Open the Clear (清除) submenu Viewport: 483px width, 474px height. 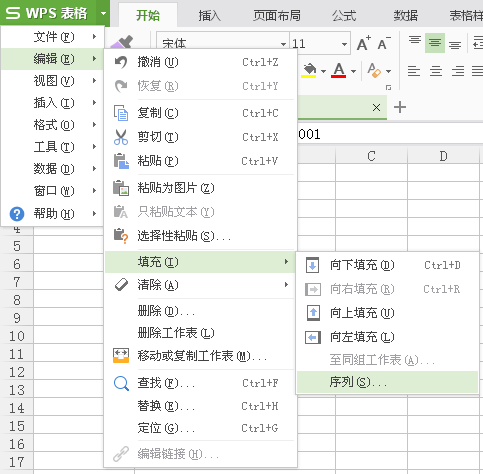tap(200, 285)
